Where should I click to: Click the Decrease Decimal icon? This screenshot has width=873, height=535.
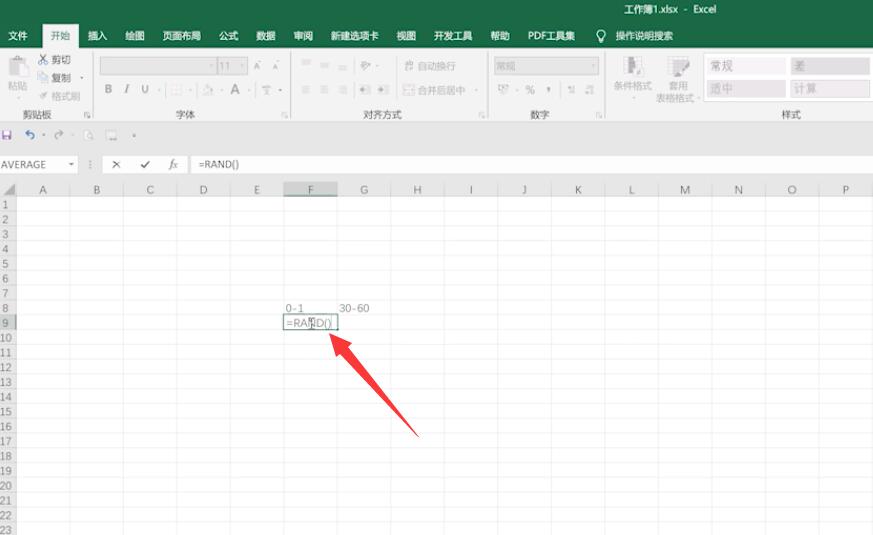coord(590,89)
